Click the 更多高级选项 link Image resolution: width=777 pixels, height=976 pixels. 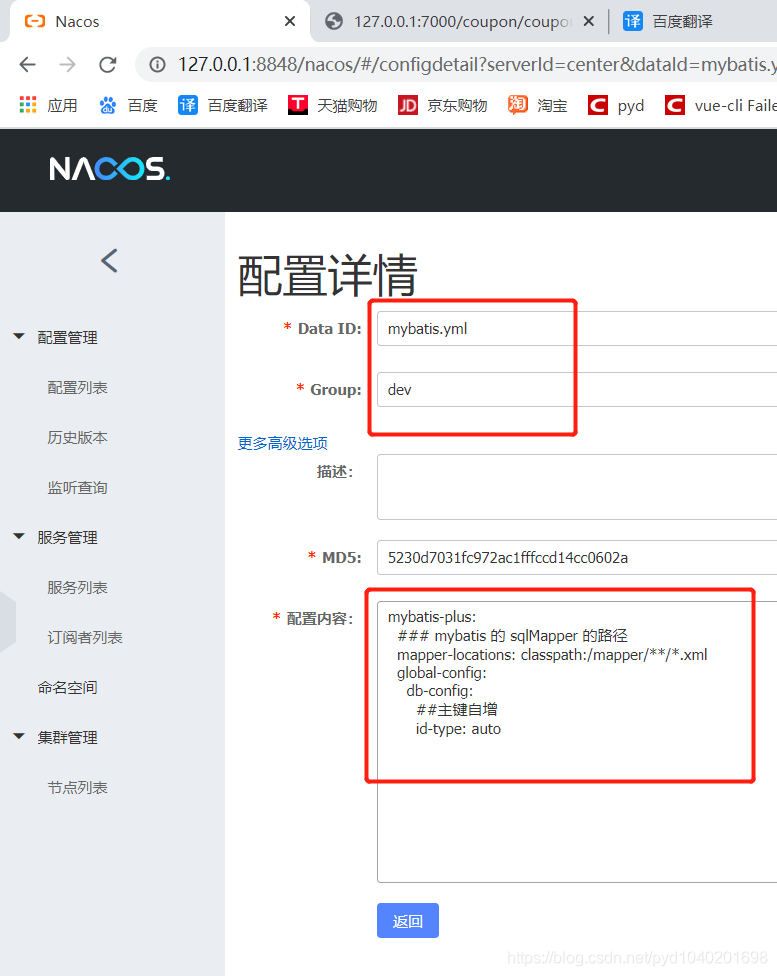[x=283, y=443]
